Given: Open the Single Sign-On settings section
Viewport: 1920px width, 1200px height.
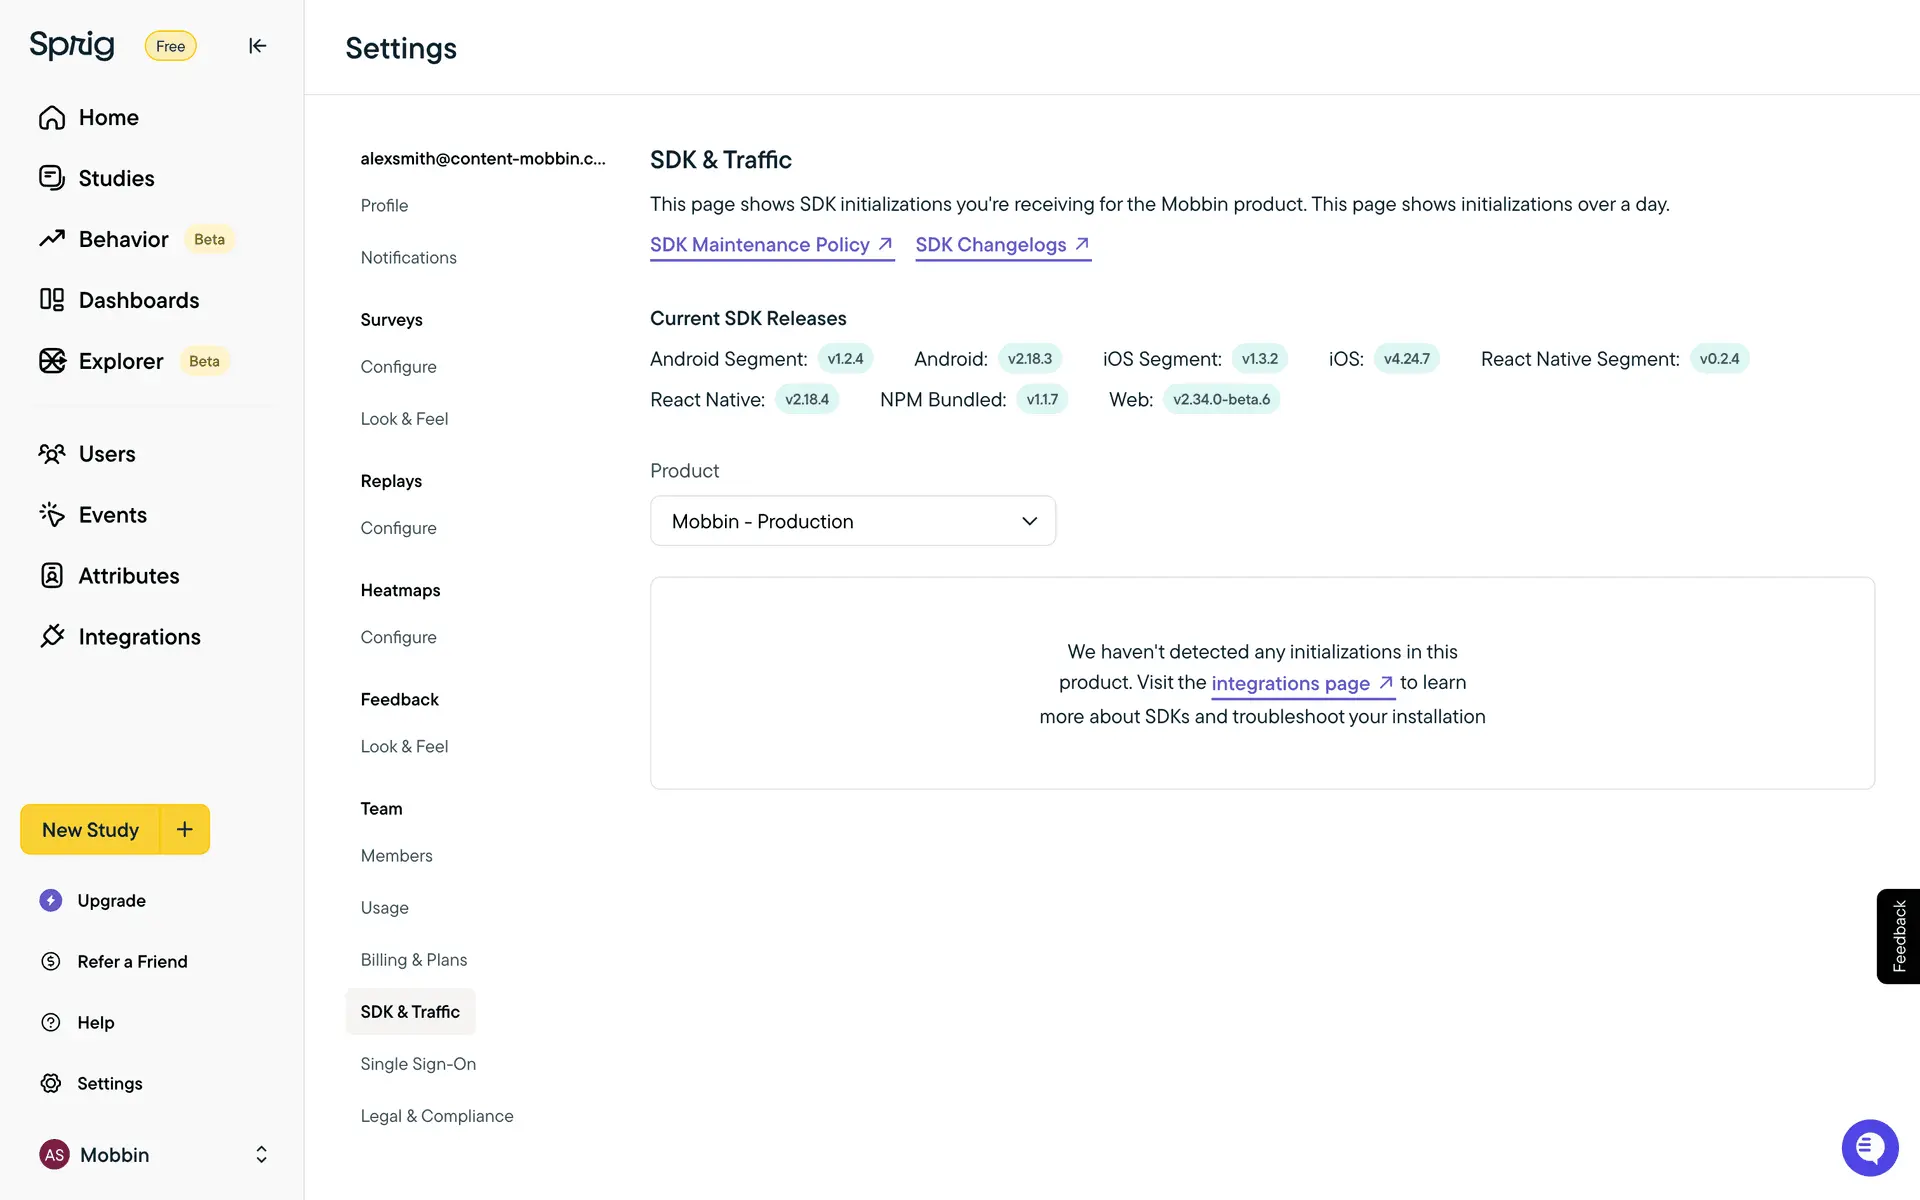Looking at the screenshot, I should [x=418, y=1064].
